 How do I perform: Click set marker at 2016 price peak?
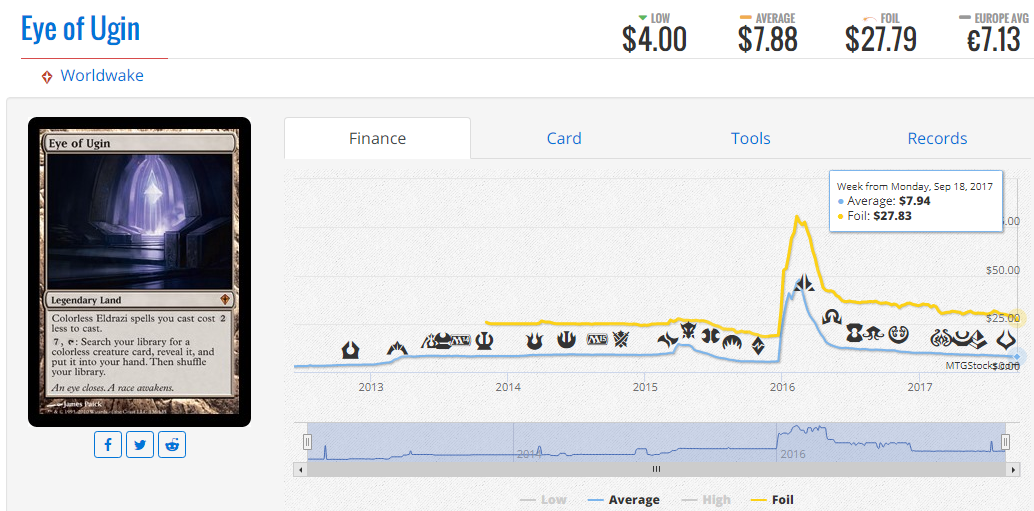point(803,284)
